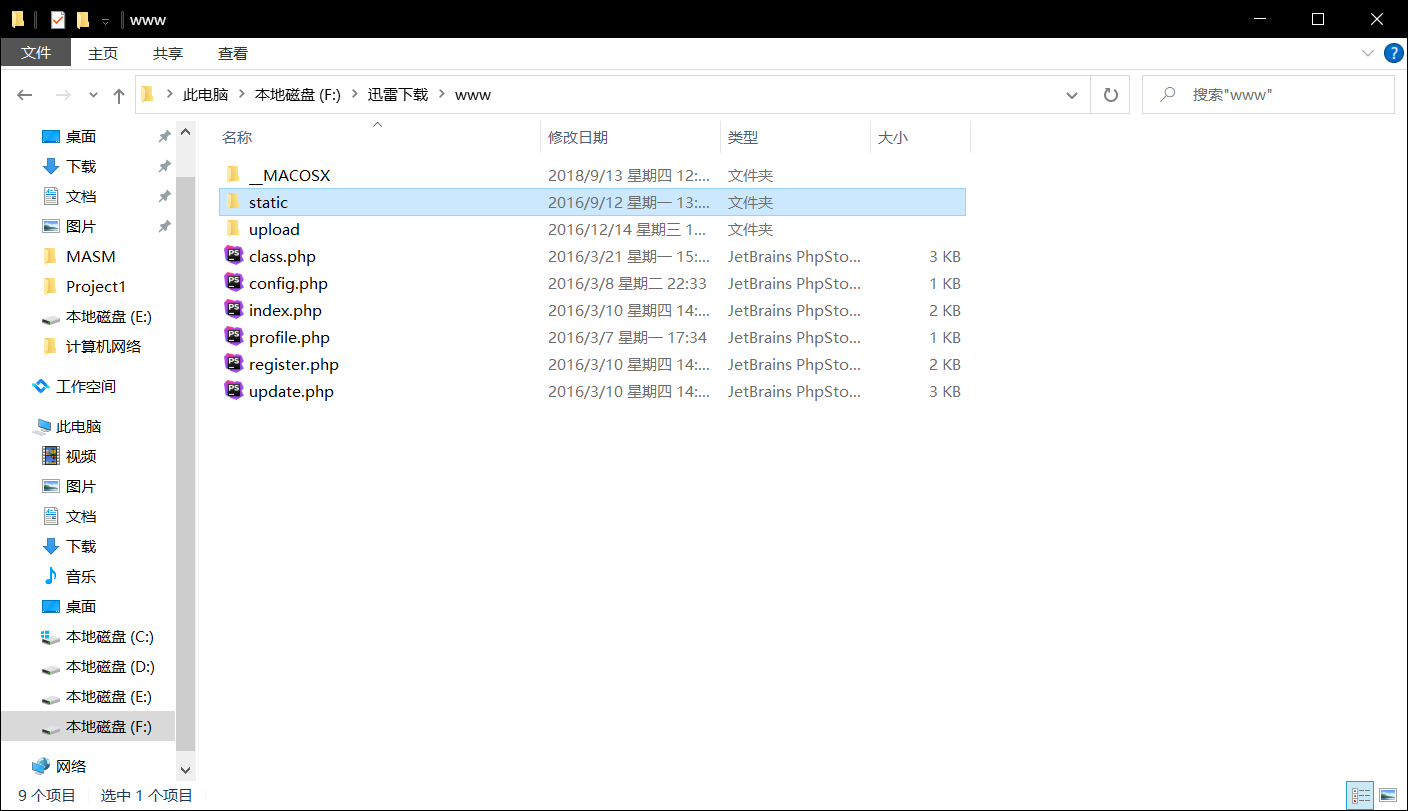The image size is (1408, 811).
Task: Go back with the left arrow button
Action: (25, 95)
